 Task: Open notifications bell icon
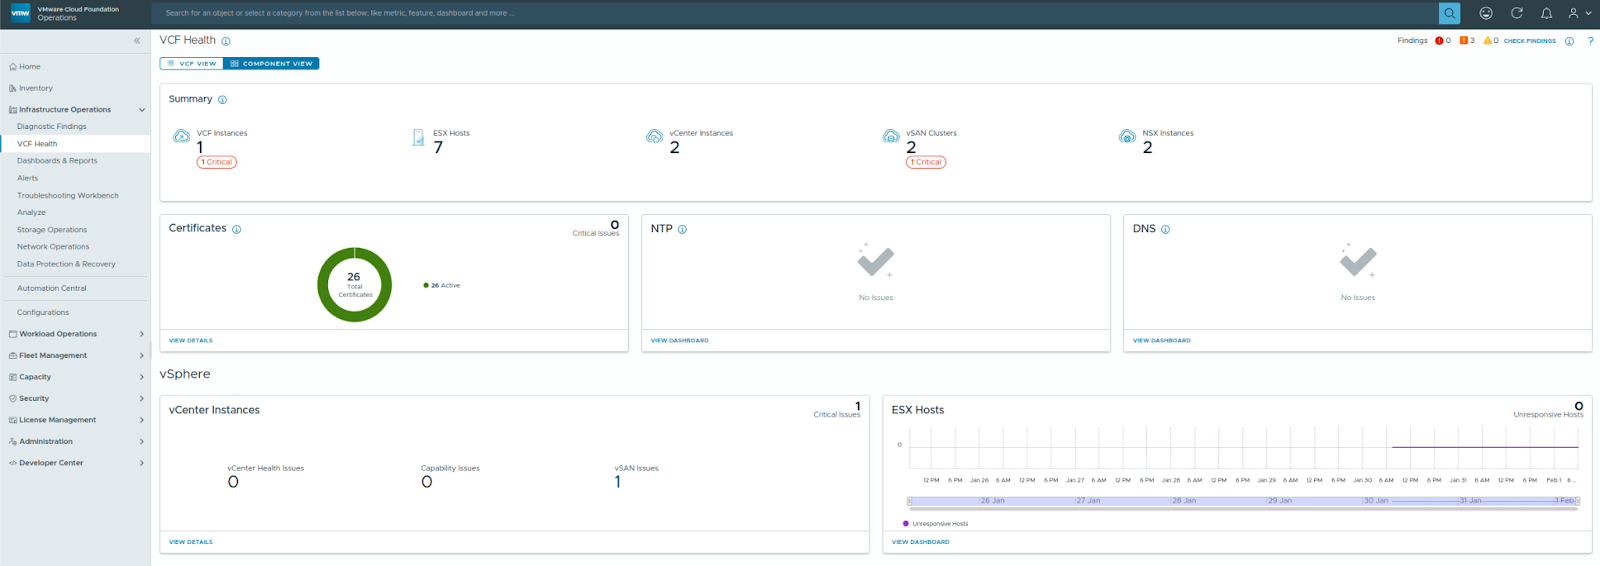coord(1546,13)
